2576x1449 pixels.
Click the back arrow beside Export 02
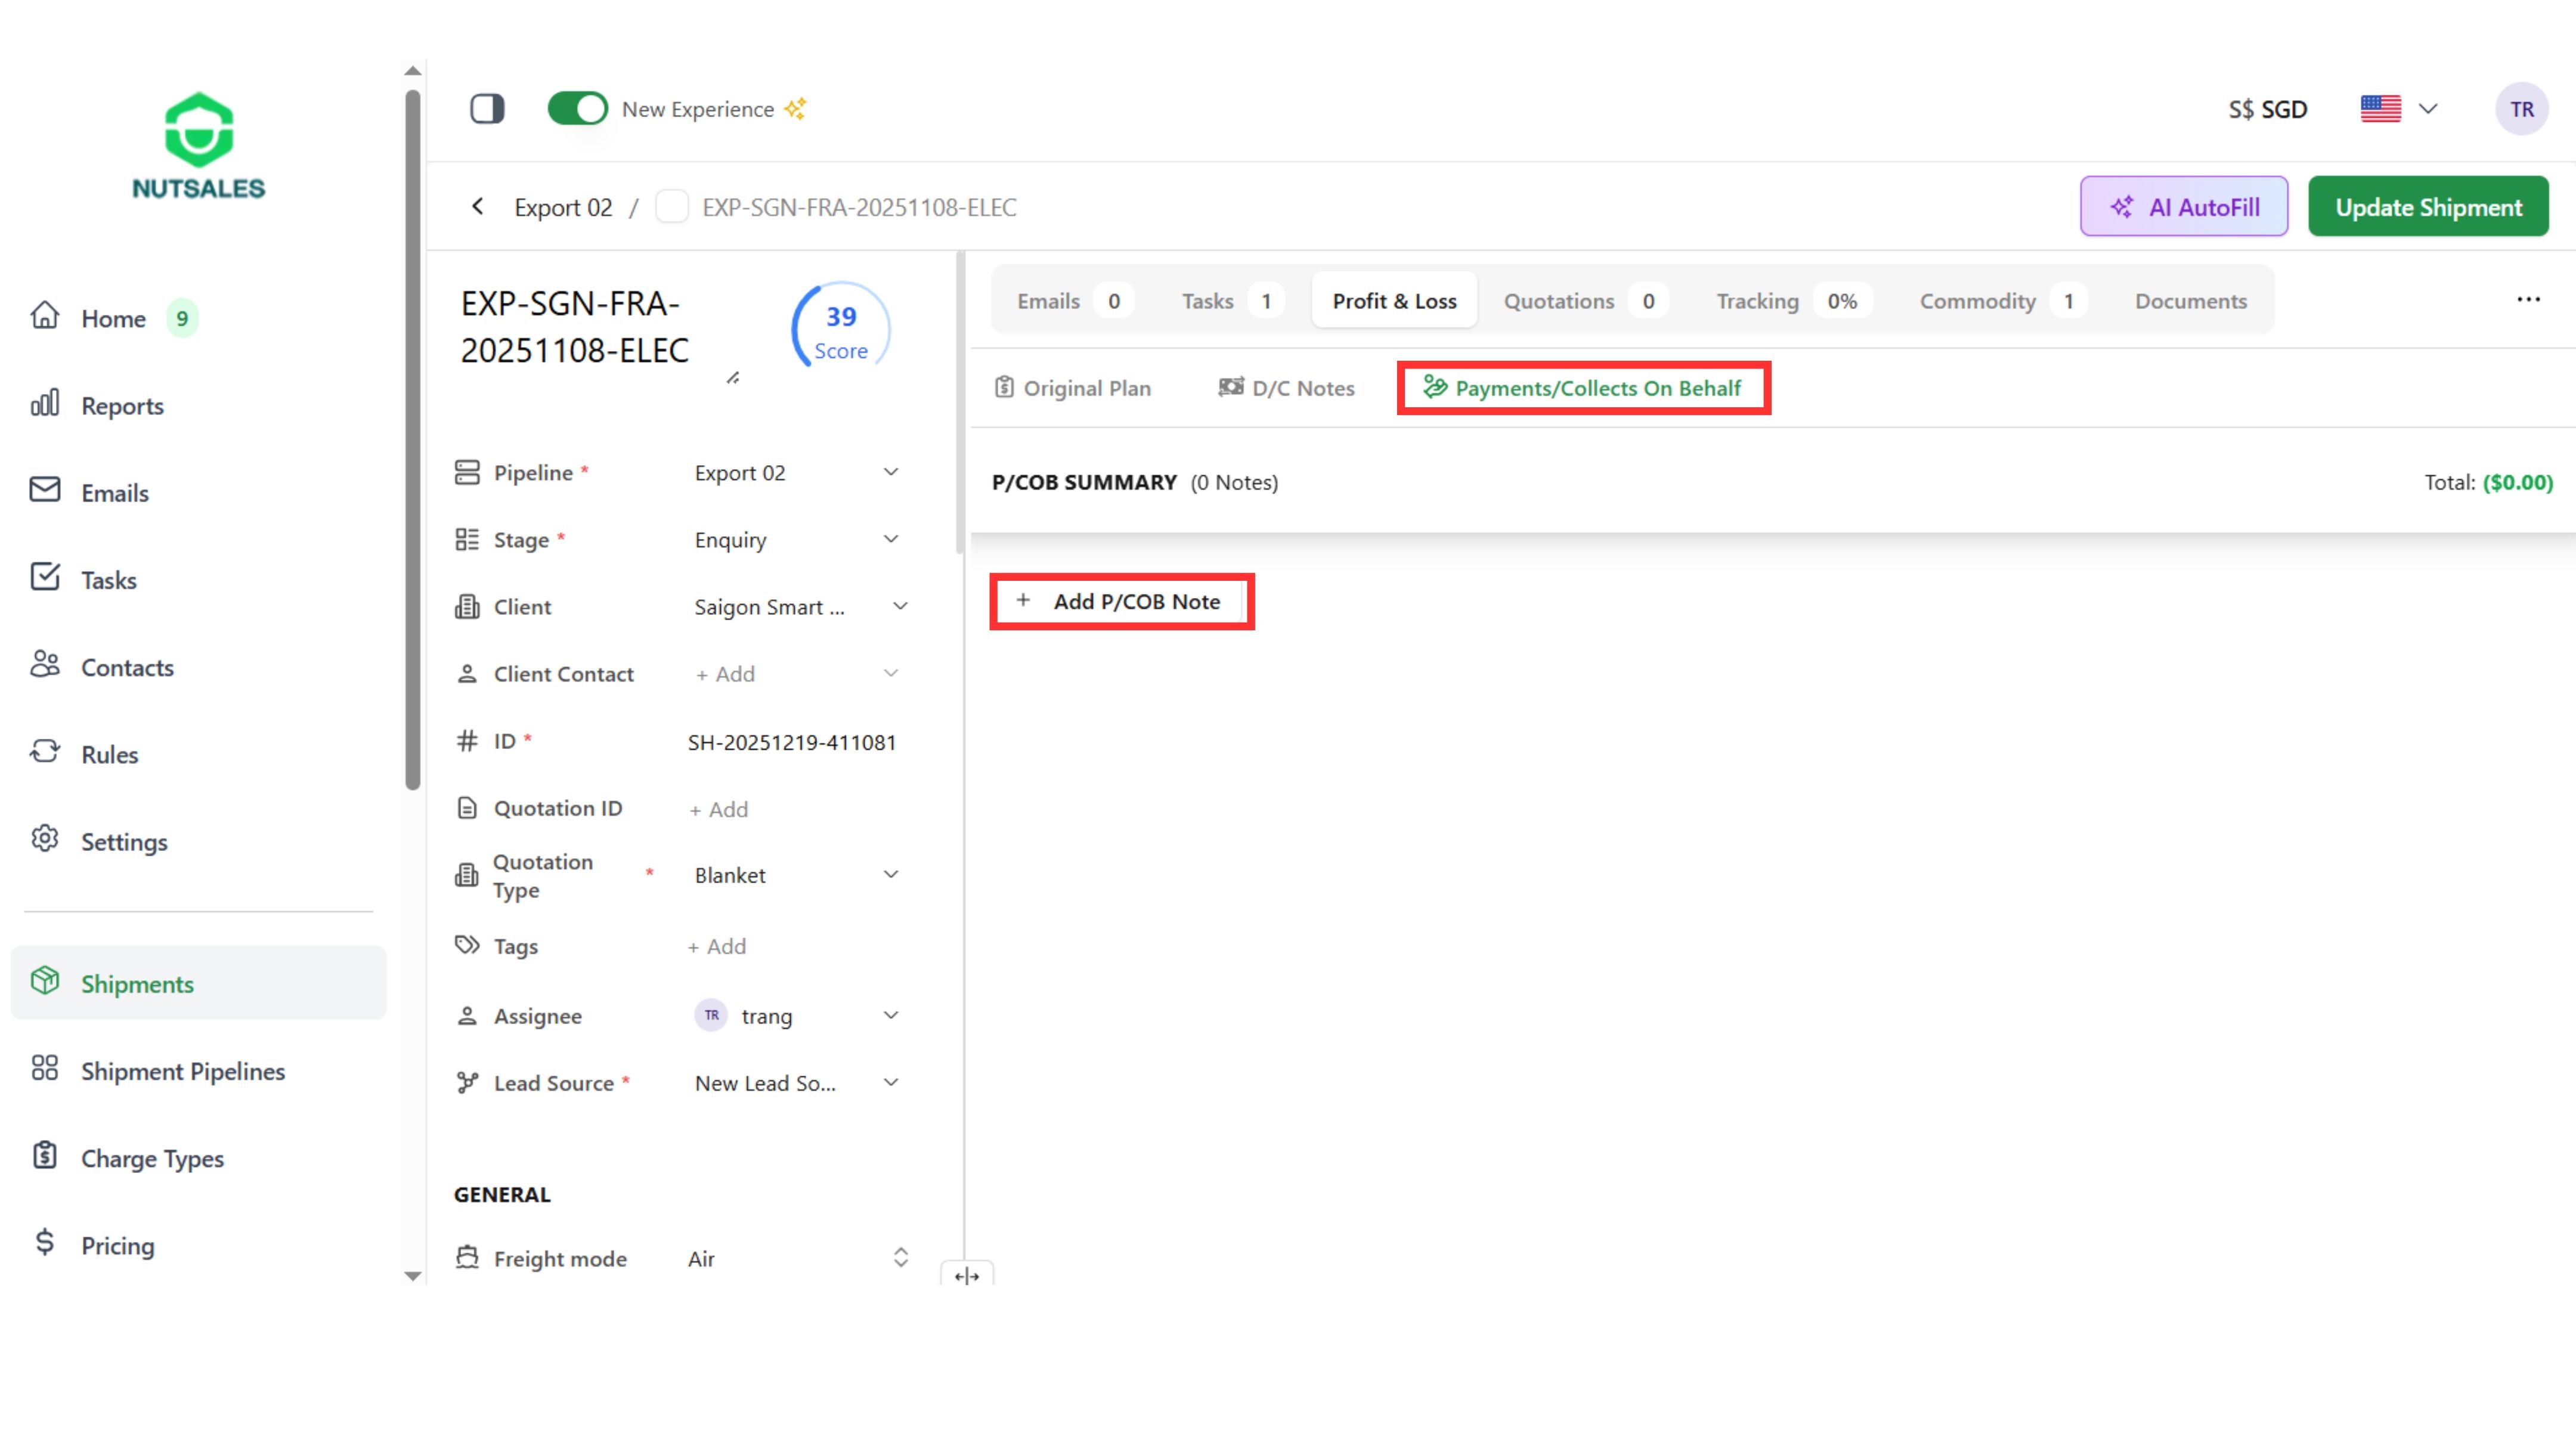tap(478, 207)
